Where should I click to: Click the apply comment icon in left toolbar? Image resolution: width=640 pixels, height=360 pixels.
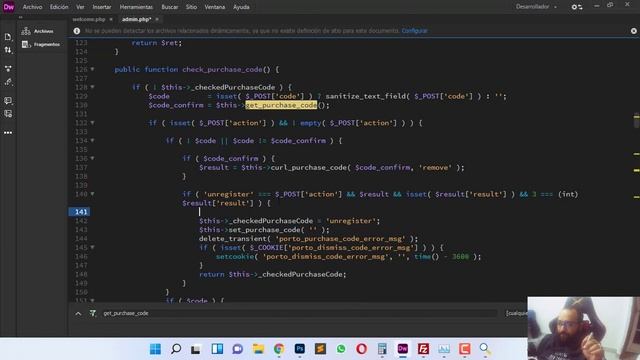click(8, 100)
